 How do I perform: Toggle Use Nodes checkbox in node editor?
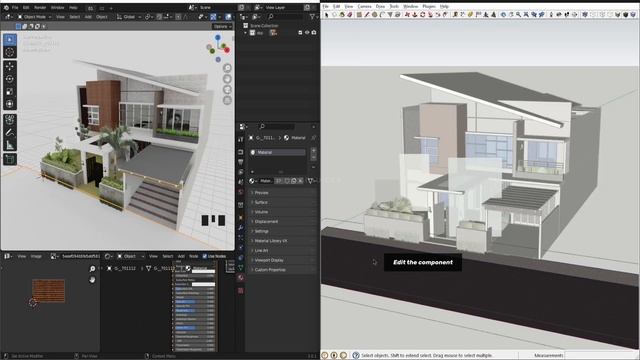[x=205, y=256]
